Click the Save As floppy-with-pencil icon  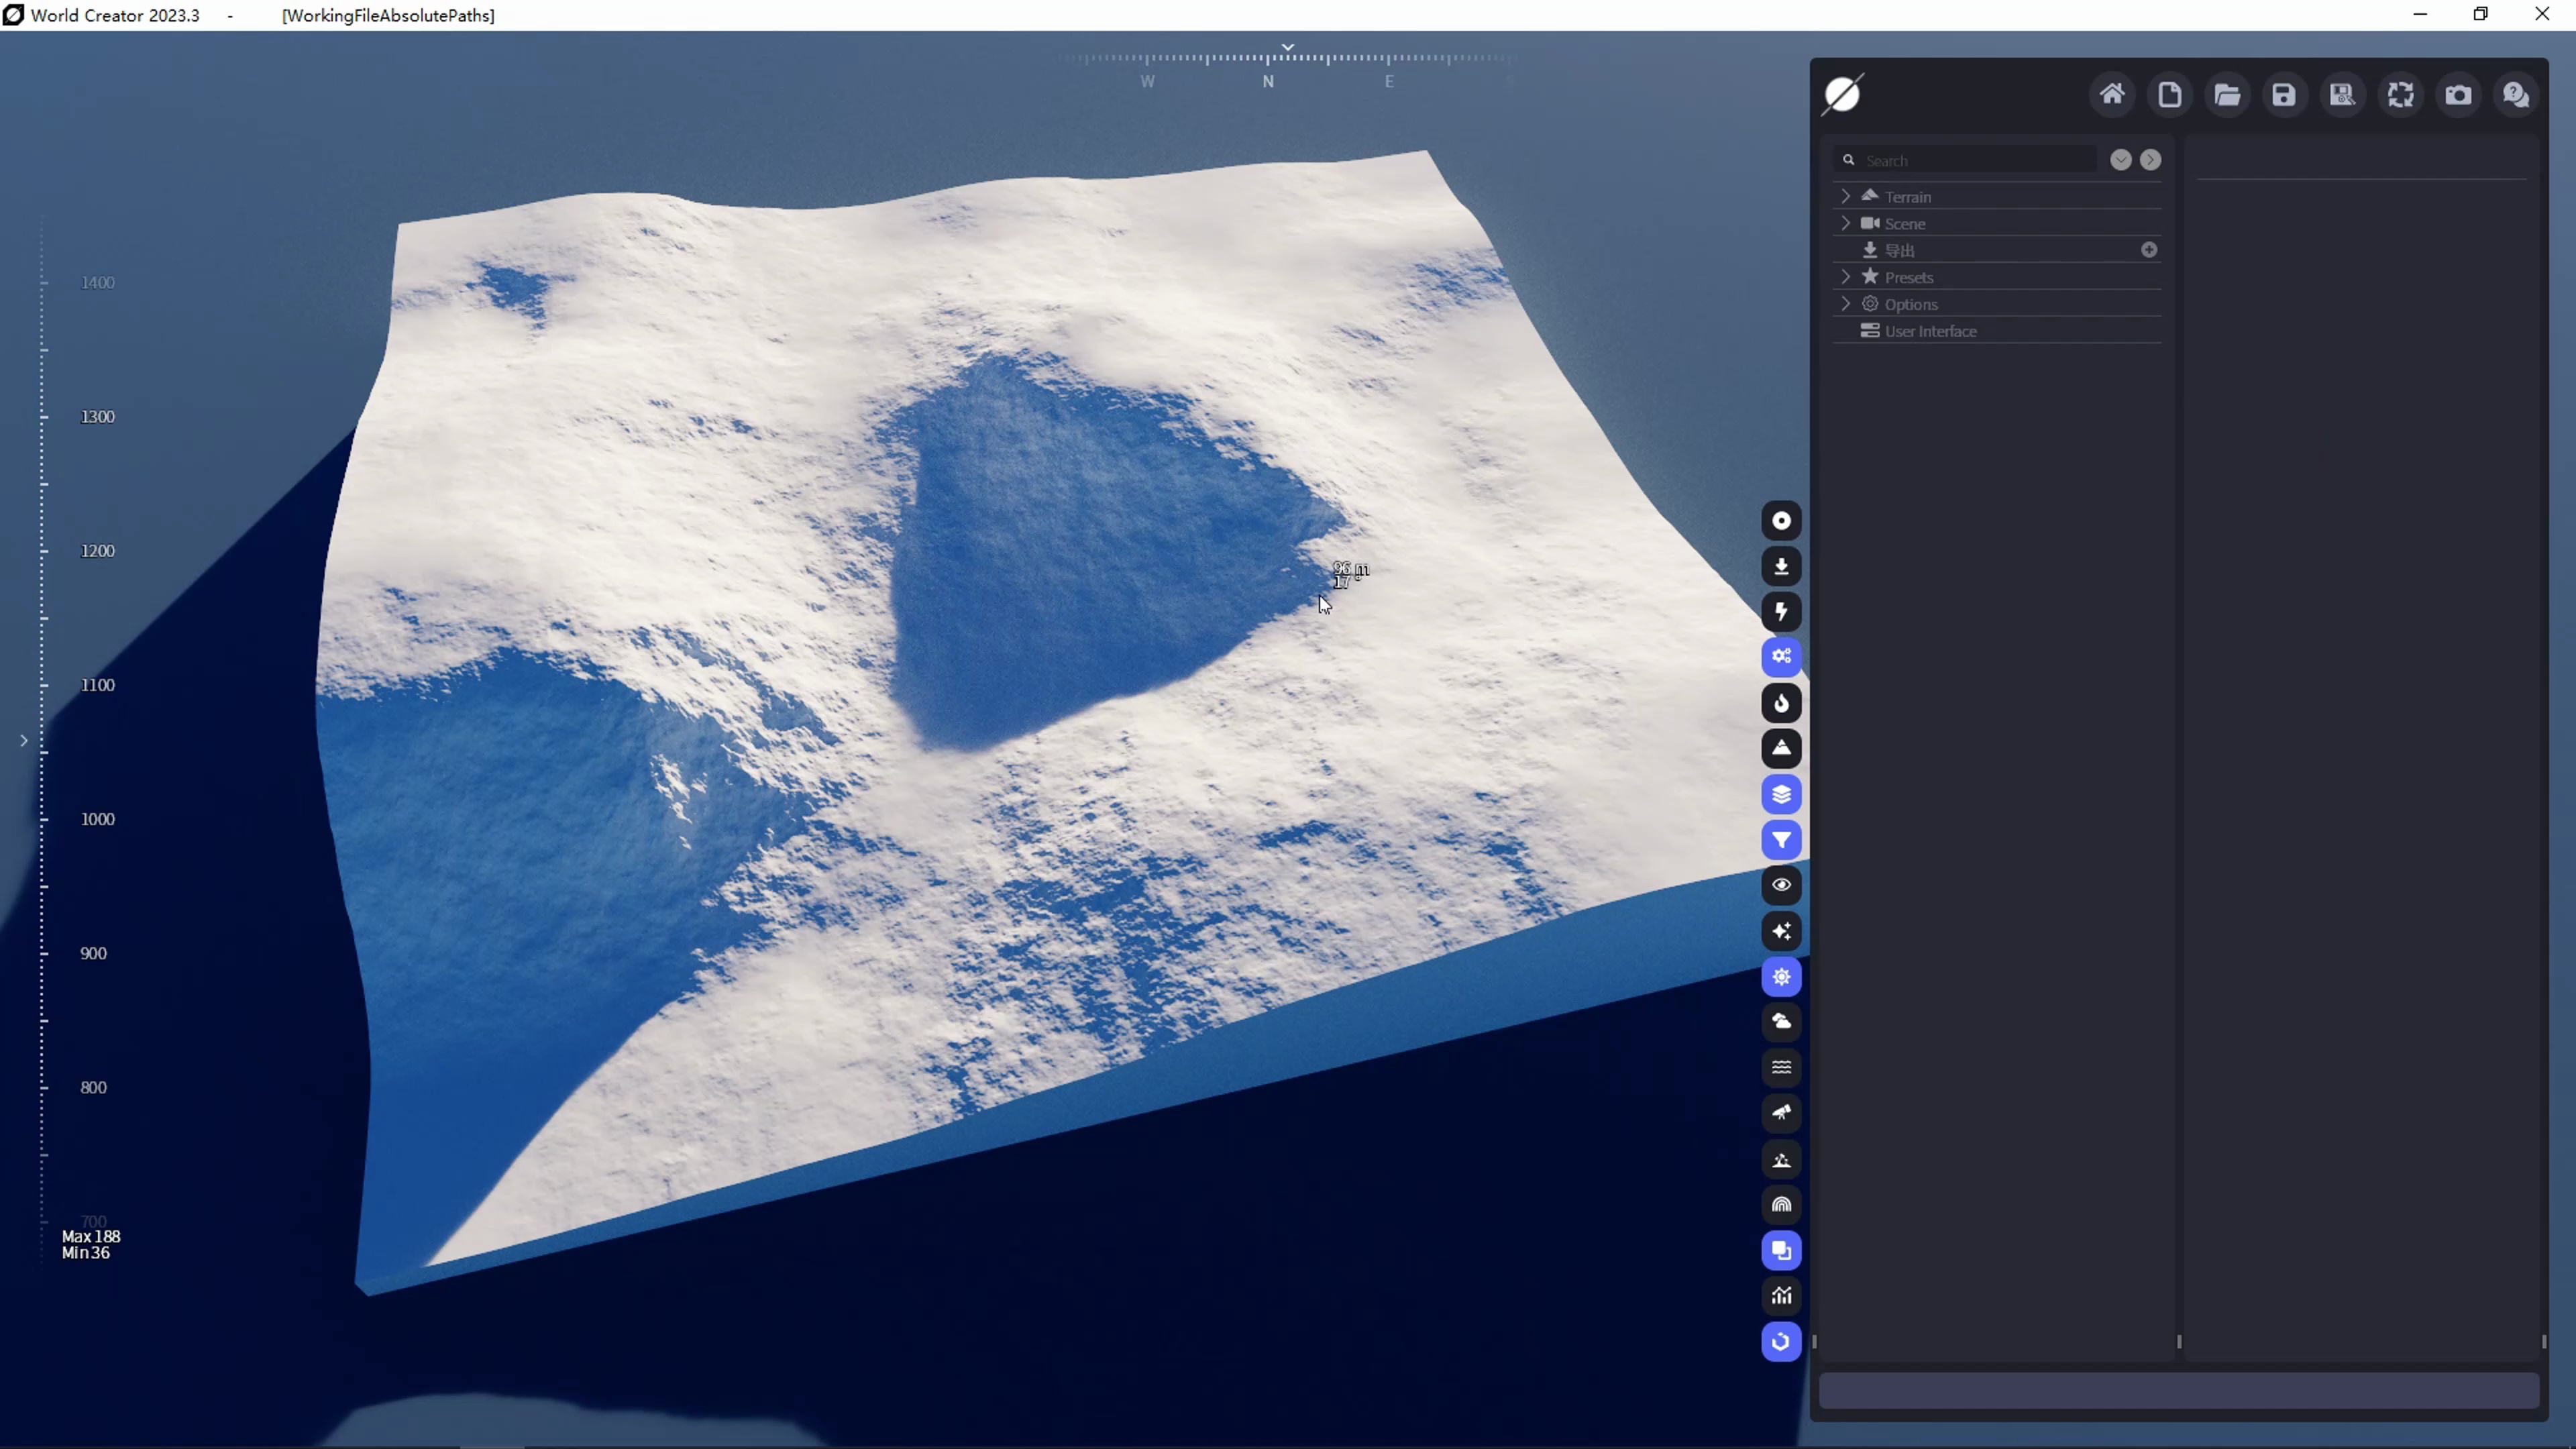pos(2342,95)
